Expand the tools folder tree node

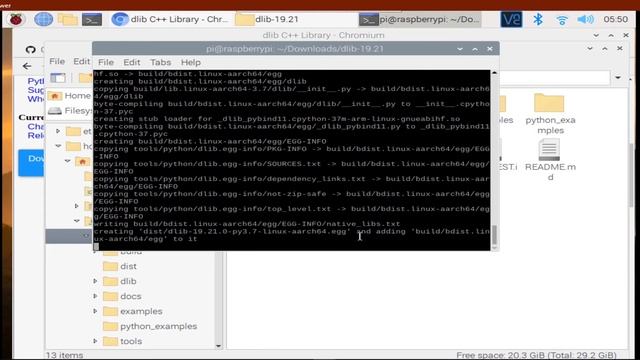click(95, 341)
